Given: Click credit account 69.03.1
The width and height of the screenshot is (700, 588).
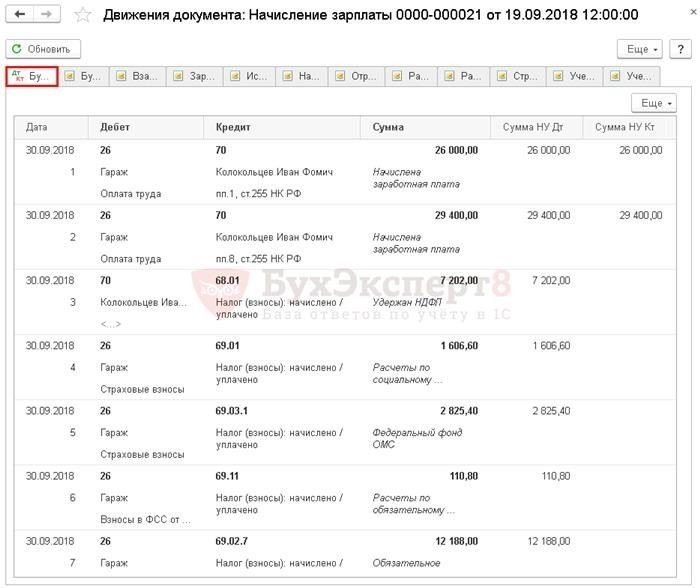Looking at the screenshot, I should [231, 411].
